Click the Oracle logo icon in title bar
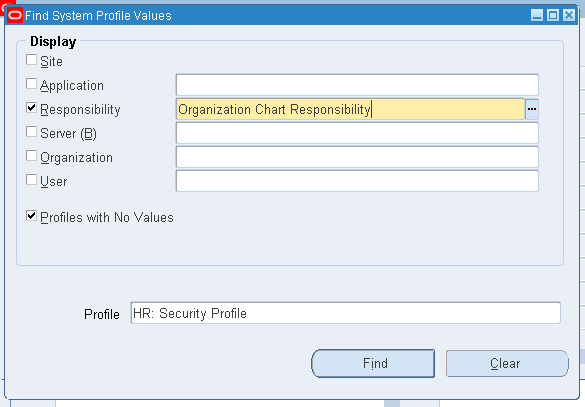The width and height of the screenshot is (585, 407). pos(15,15)
